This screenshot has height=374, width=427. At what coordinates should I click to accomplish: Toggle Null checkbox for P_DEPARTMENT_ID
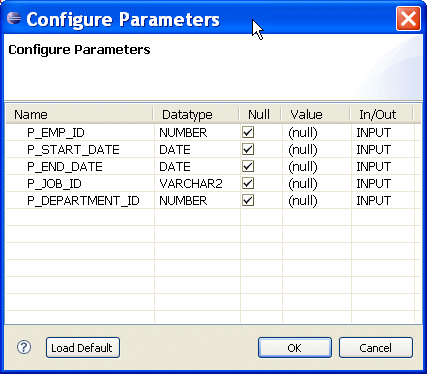click(x=248, y=200)
